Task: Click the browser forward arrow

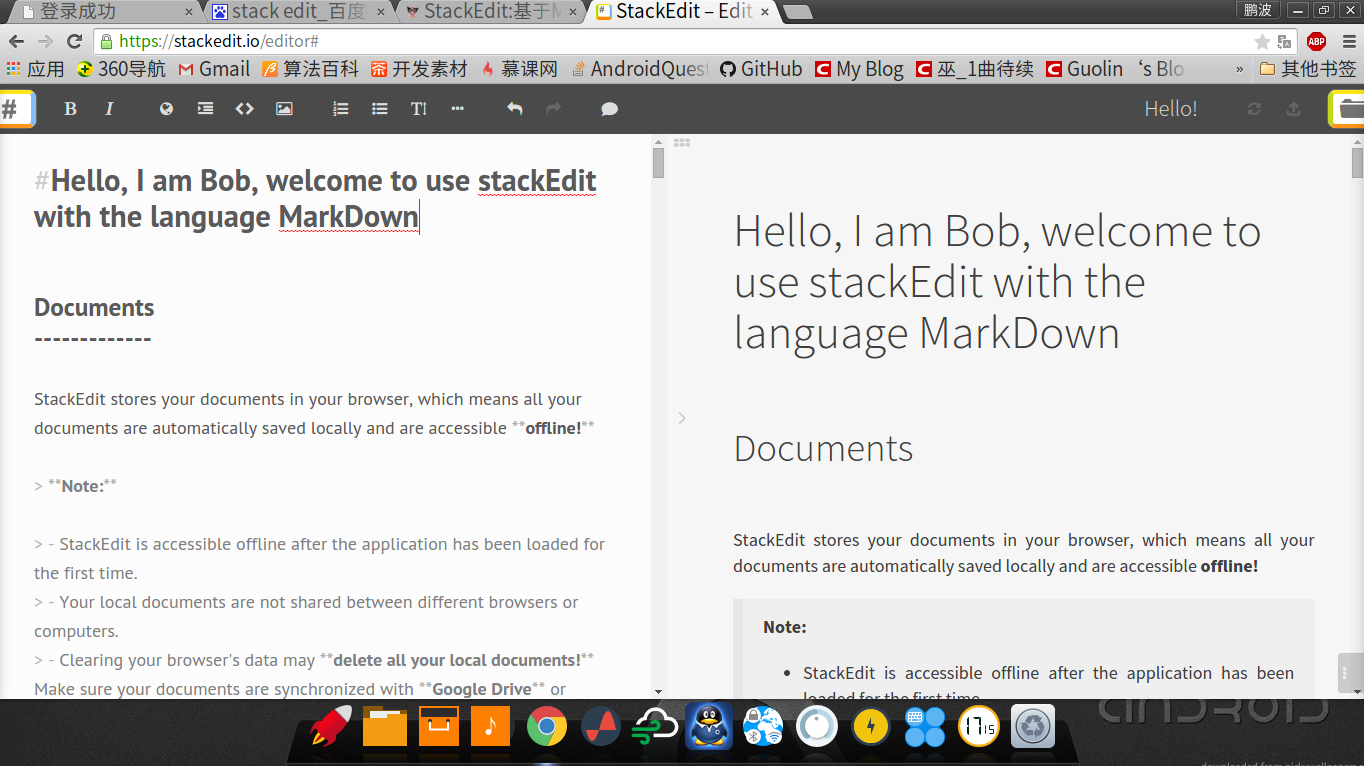Action: (45, 41)
